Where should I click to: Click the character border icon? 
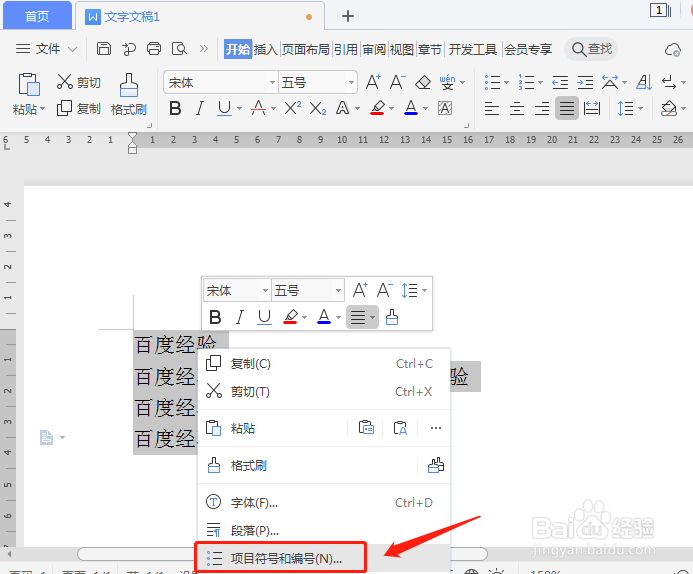point(445,108)
